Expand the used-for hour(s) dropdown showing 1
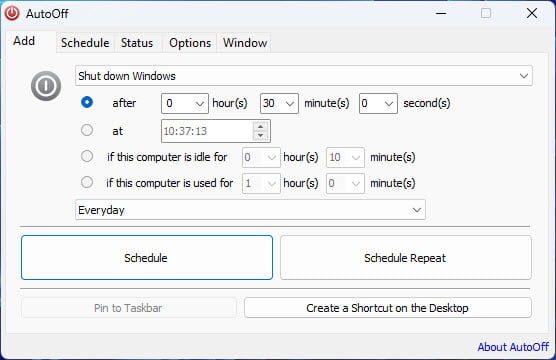This screenshot has height=360, width=556. click(261, 183)
